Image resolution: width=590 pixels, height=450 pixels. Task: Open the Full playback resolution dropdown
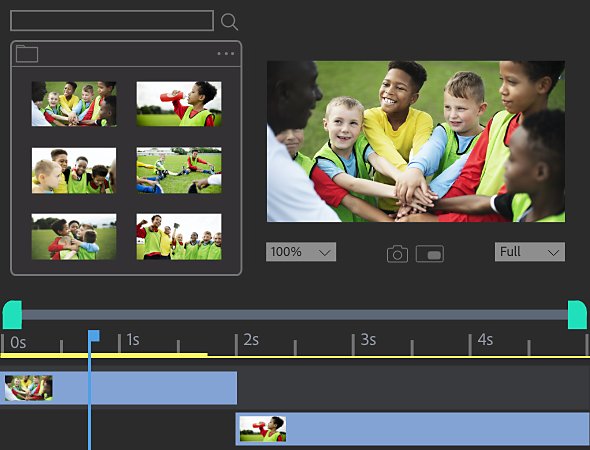point(530,252)
